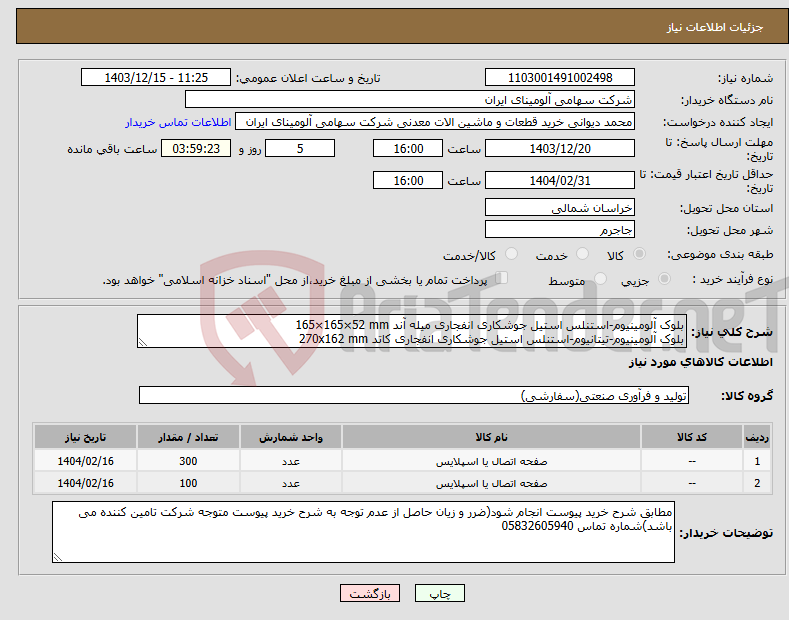Click the price validity date 1404/02/31
789x620 pixels.
[560, 180]
